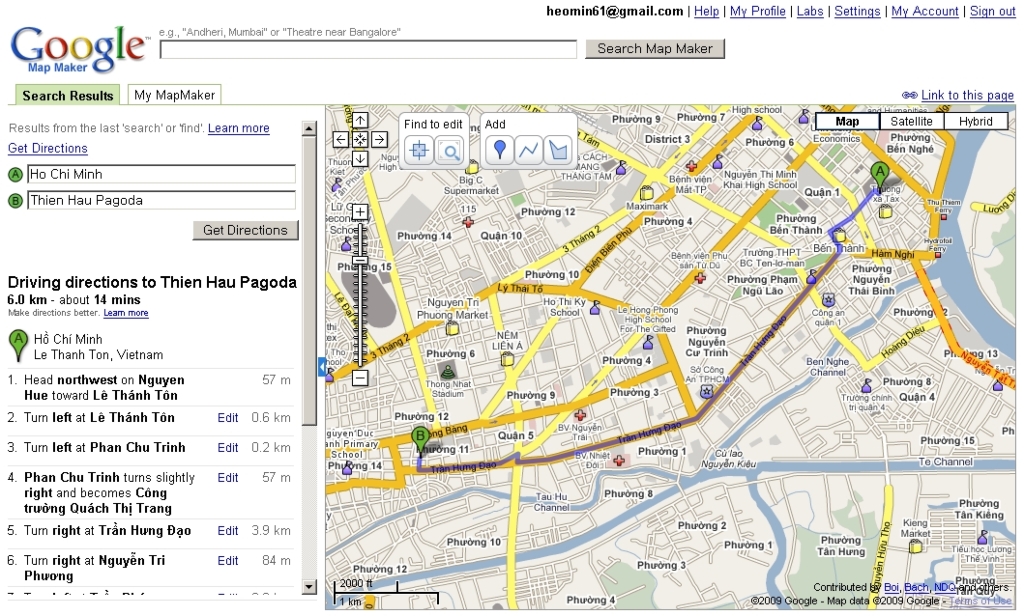Click the Ho Thi Ky School icon
The height and width of the screenshot is (616, 1024).
click(x=594, y=308)
